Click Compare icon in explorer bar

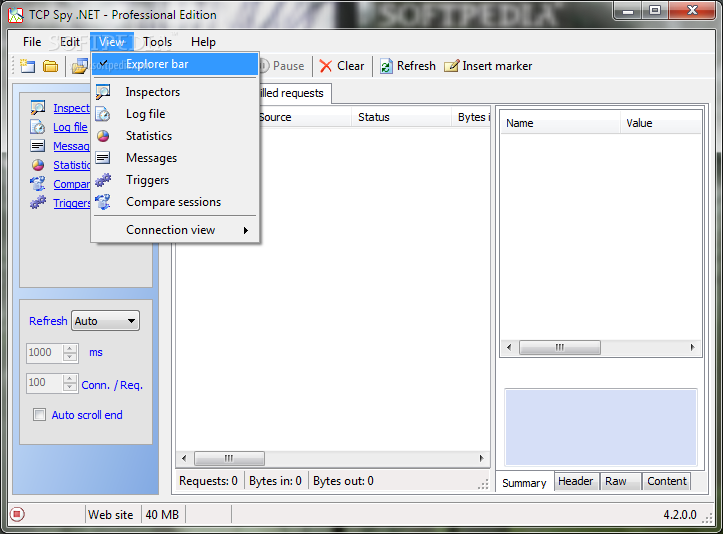pos(38,184)
